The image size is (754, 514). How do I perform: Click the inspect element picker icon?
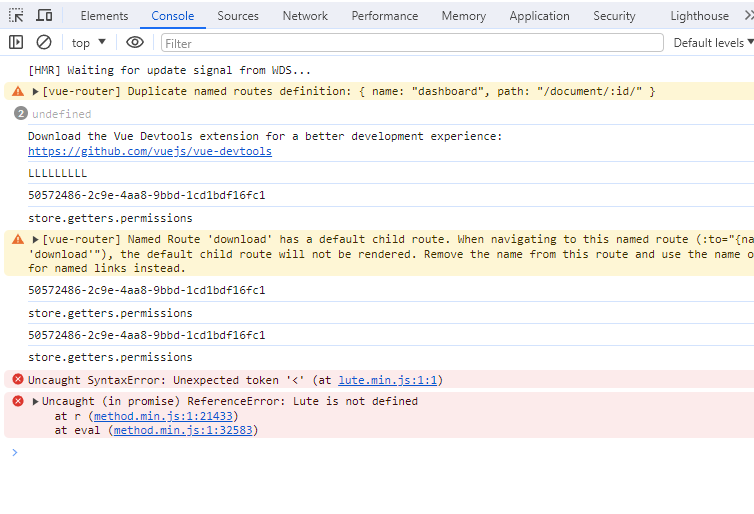(x=16, y=16)
